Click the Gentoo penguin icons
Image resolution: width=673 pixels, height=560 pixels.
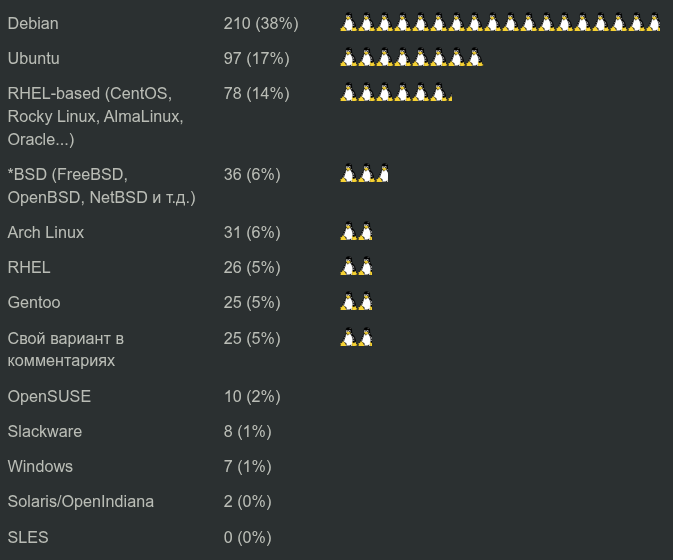click(x=356, y=302)
